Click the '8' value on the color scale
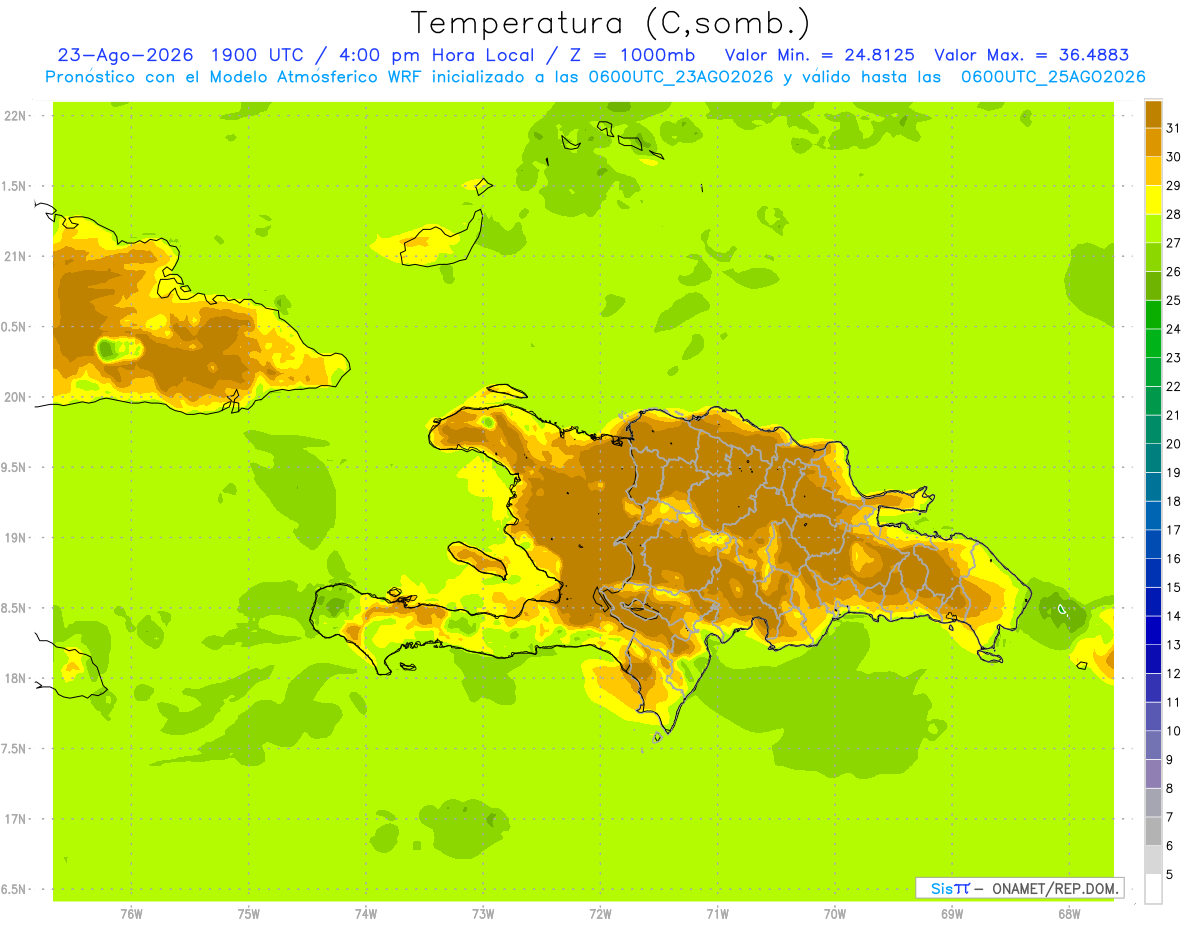The image size is (1200, 927). 1170,788
